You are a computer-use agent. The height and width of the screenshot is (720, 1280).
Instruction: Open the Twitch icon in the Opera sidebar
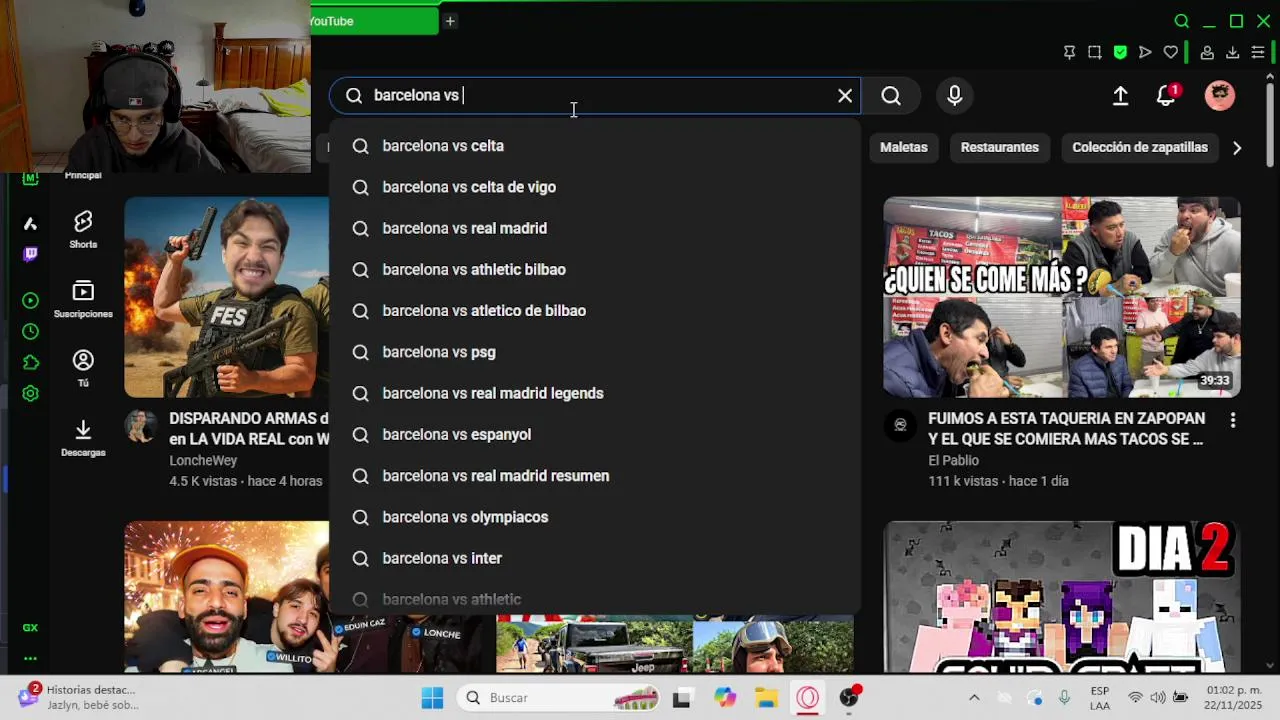30,255
